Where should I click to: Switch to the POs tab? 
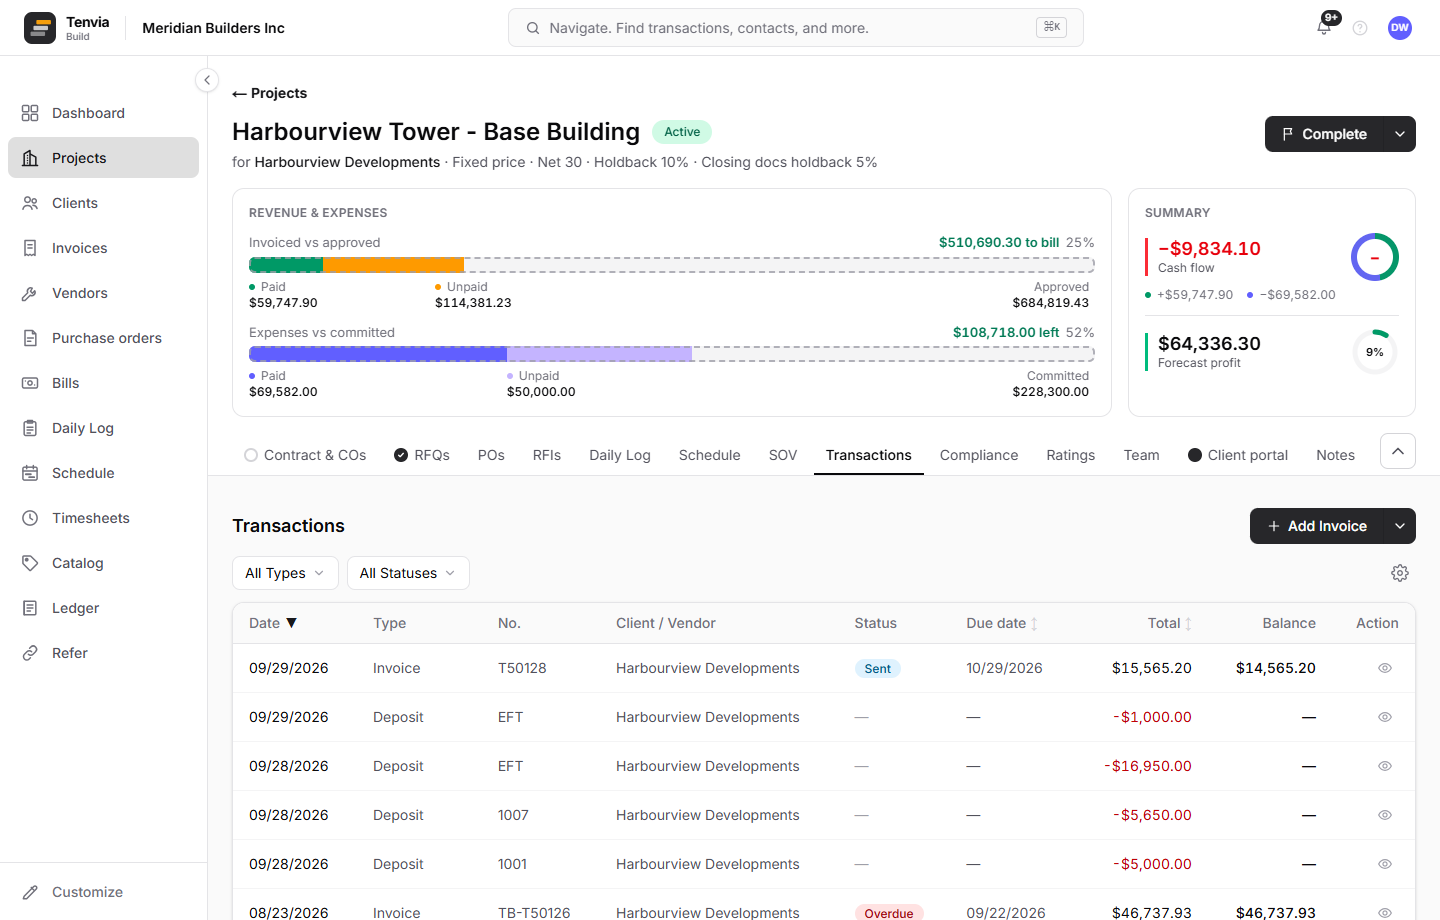(x=491, y=455)
